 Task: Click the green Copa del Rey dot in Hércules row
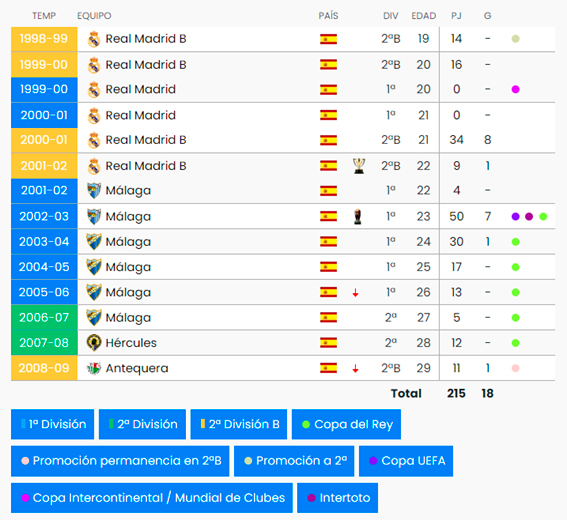pyautogui.click(x=516, y=343)
